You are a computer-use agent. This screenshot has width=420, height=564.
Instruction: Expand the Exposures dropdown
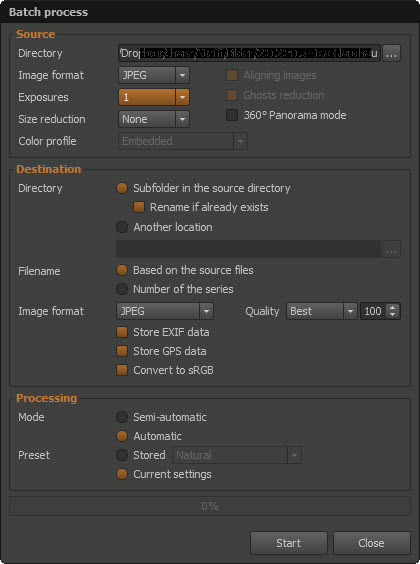tap(154, 97)
